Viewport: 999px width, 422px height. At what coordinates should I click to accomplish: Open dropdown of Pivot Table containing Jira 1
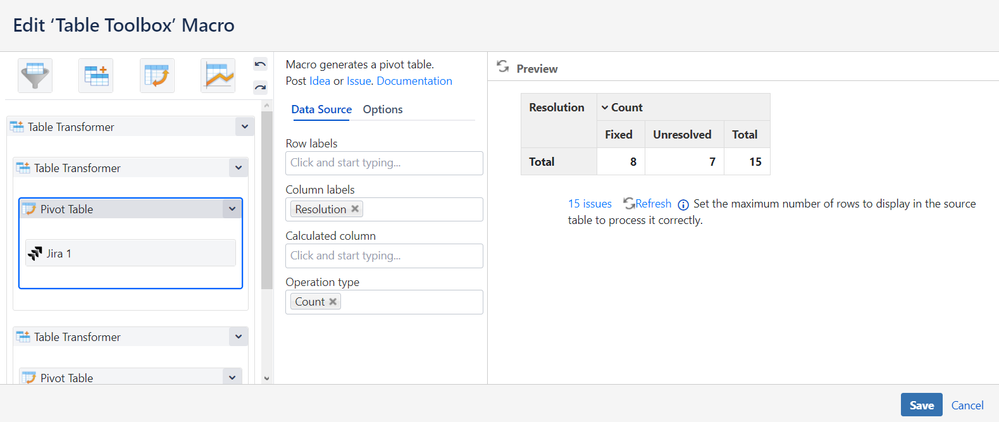[x=232, y=209]
